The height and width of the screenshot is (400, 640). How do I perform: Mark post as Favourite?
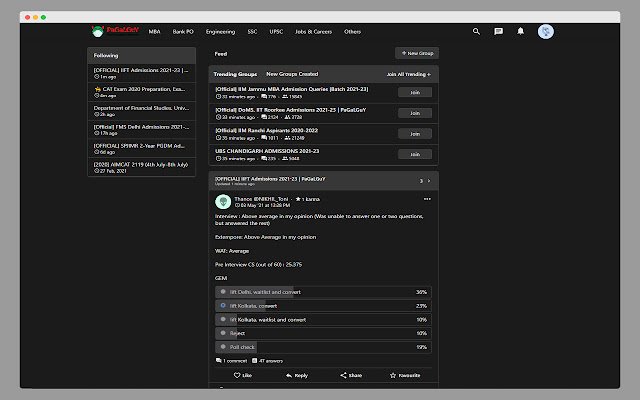tap(405, 375)
